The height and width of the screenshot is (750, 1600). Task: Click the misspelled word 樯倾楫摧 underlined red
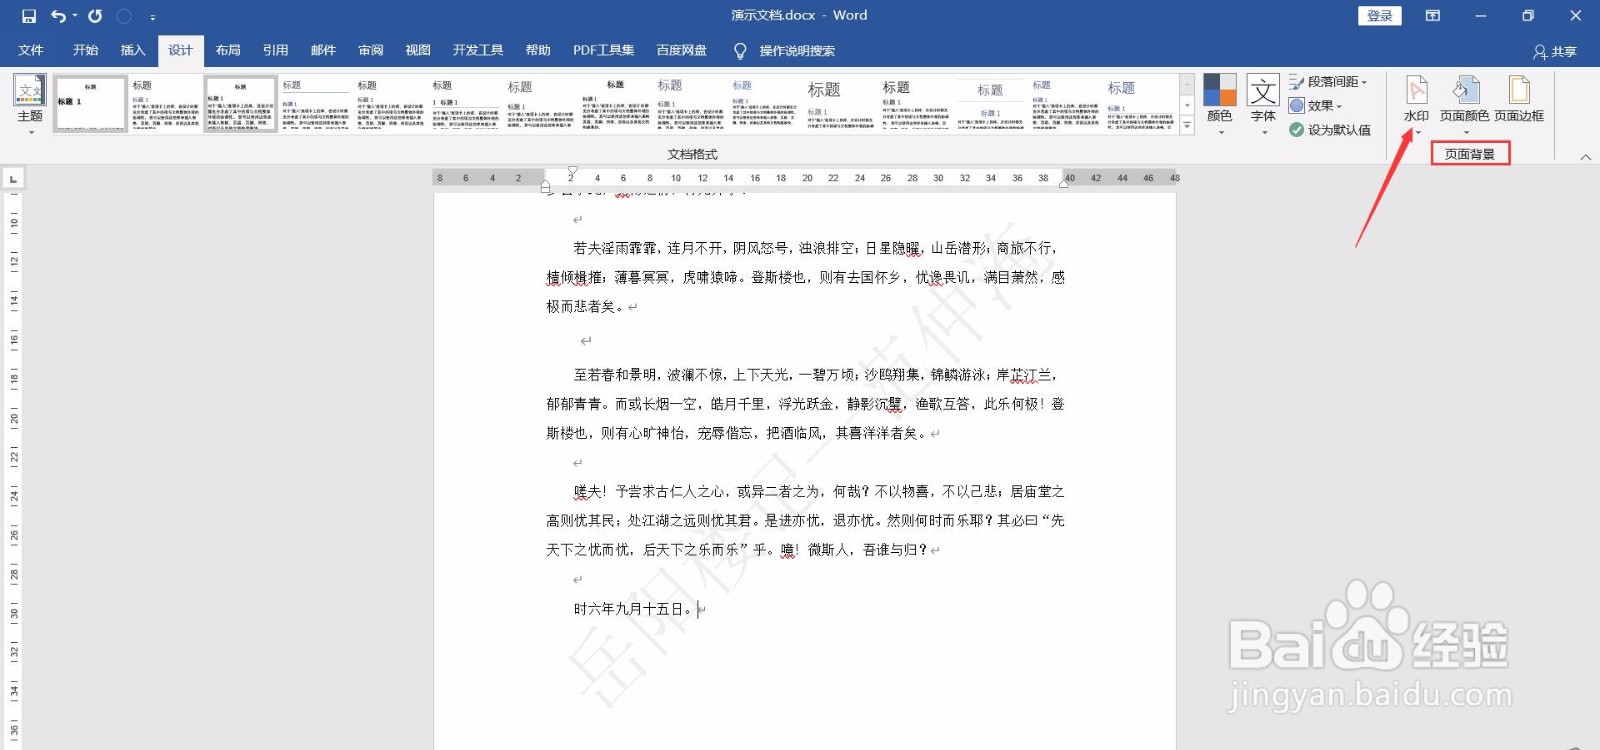[x=575, y=277]
